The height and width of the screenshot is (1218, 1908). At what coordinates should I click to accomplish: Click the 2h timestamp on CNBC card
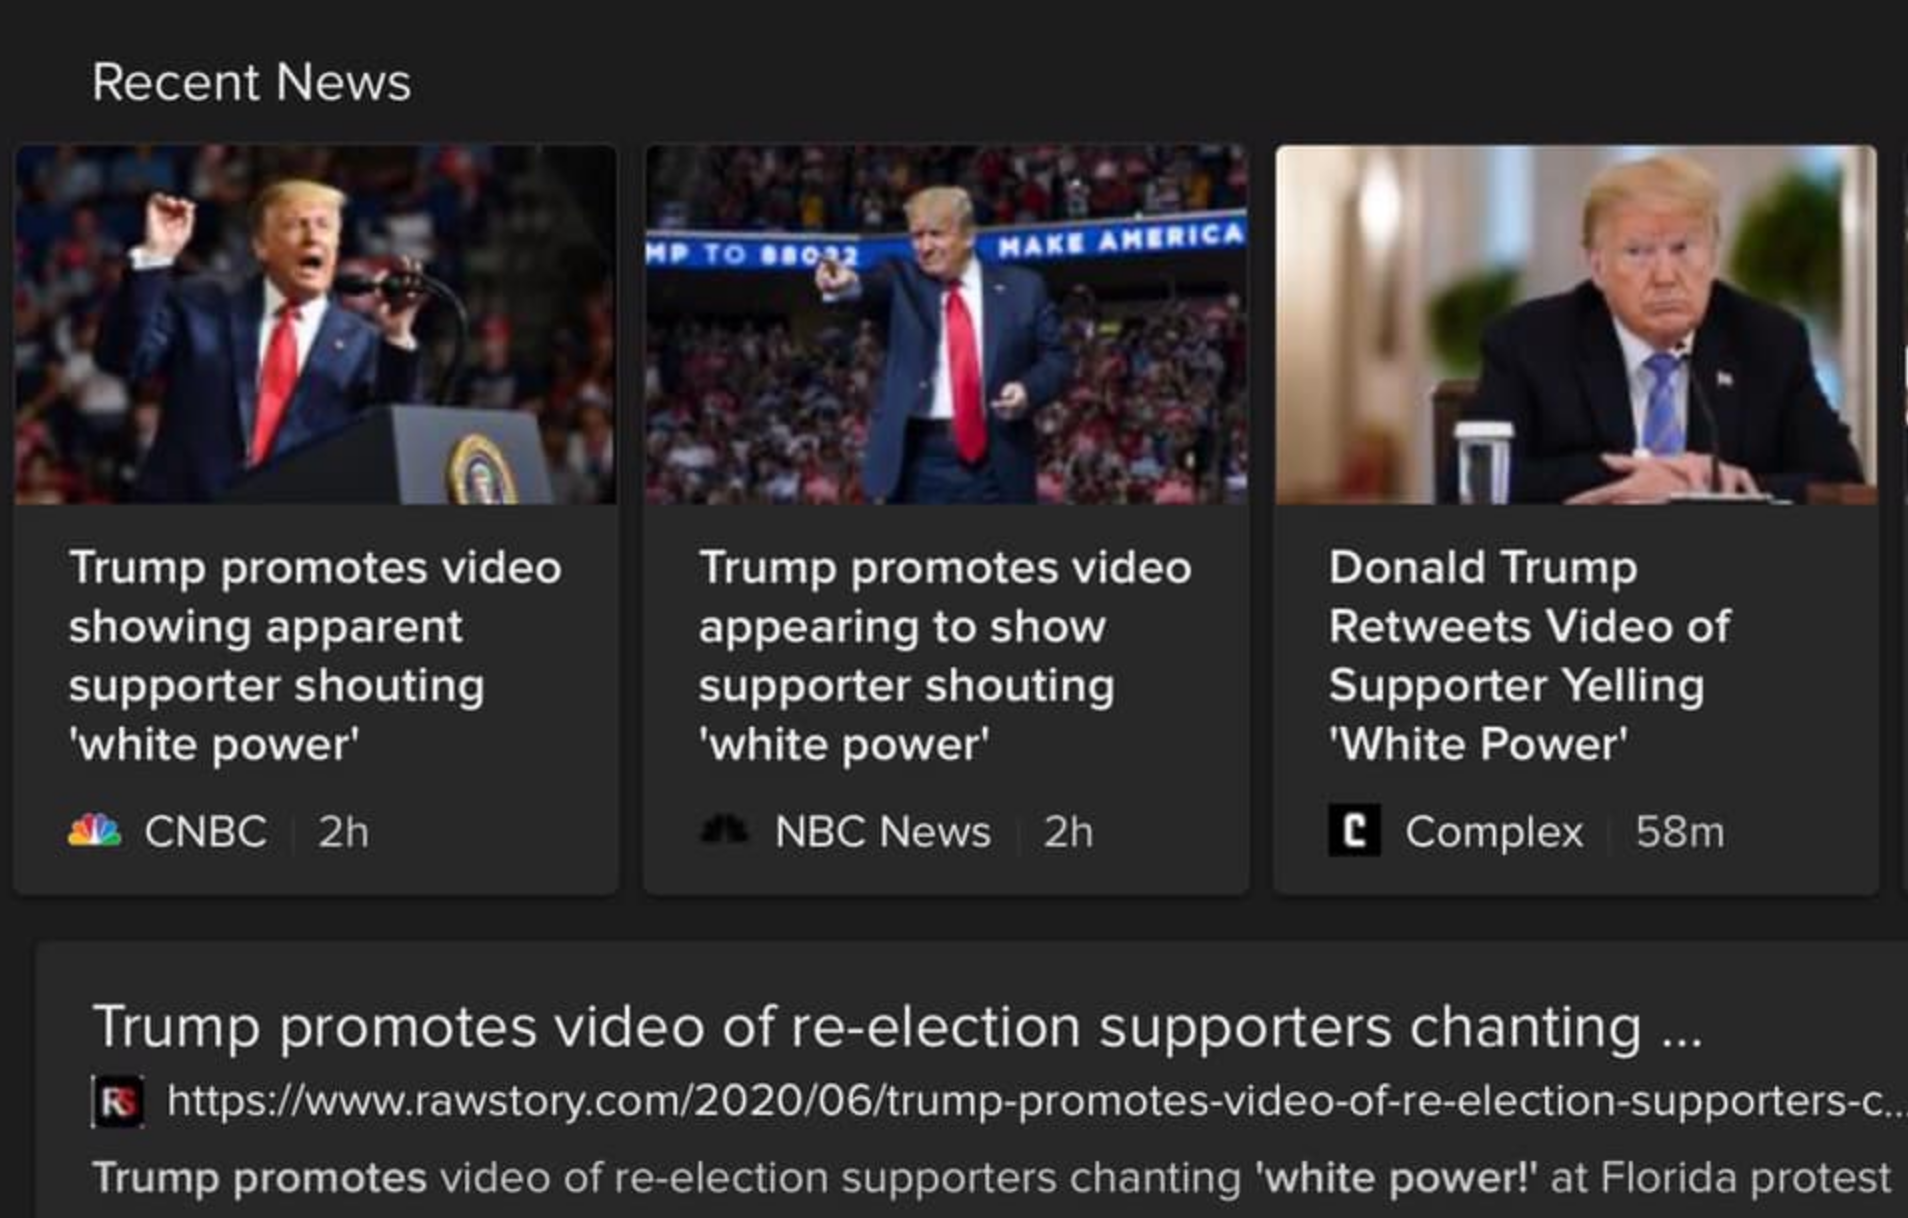(x=343, y=831)
